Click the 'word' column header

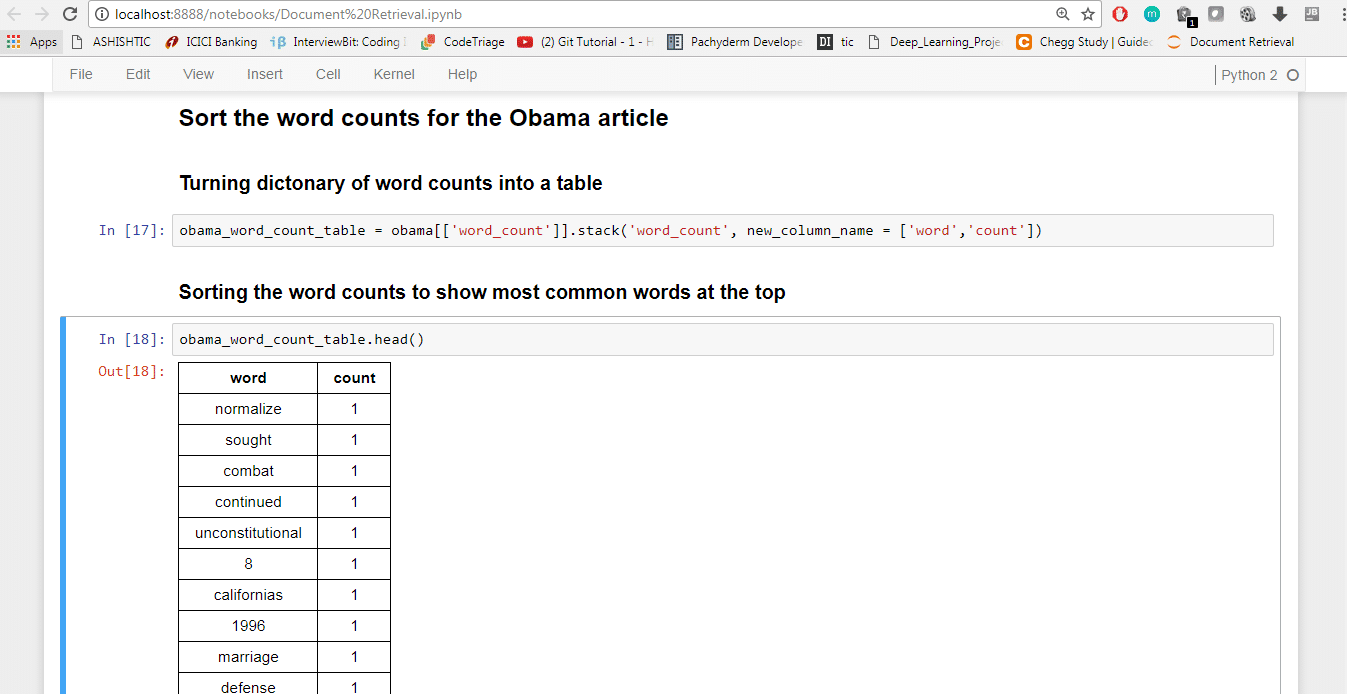pyautogui.click(x=248, y=378)
